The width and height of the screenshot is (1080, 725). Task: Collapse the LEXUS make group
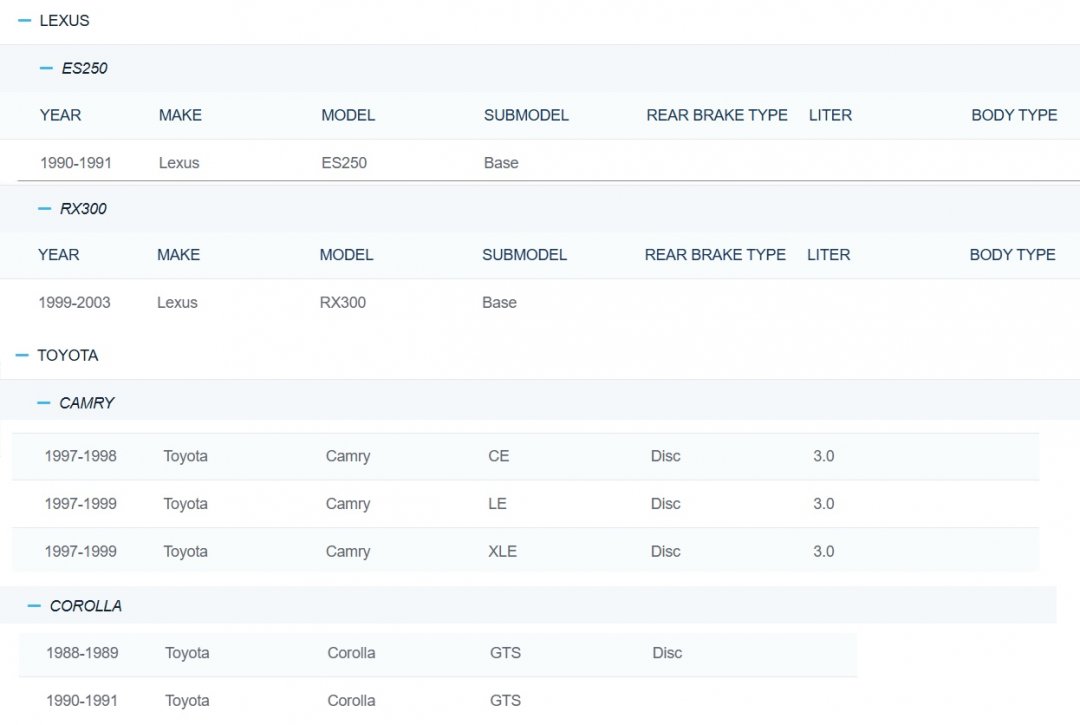click(x=24, y=21)
